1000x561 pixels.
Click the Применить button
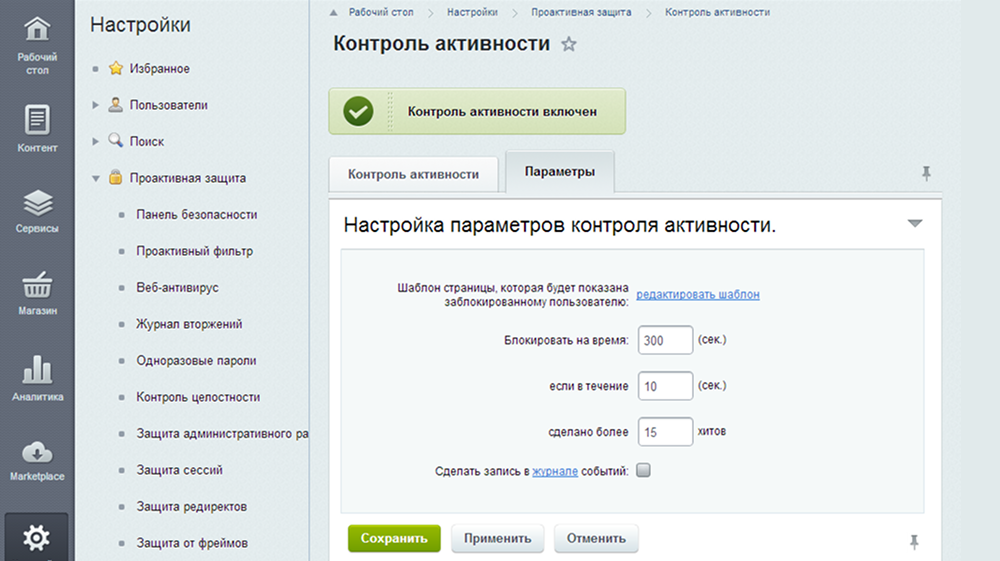[x=497, y=538]
